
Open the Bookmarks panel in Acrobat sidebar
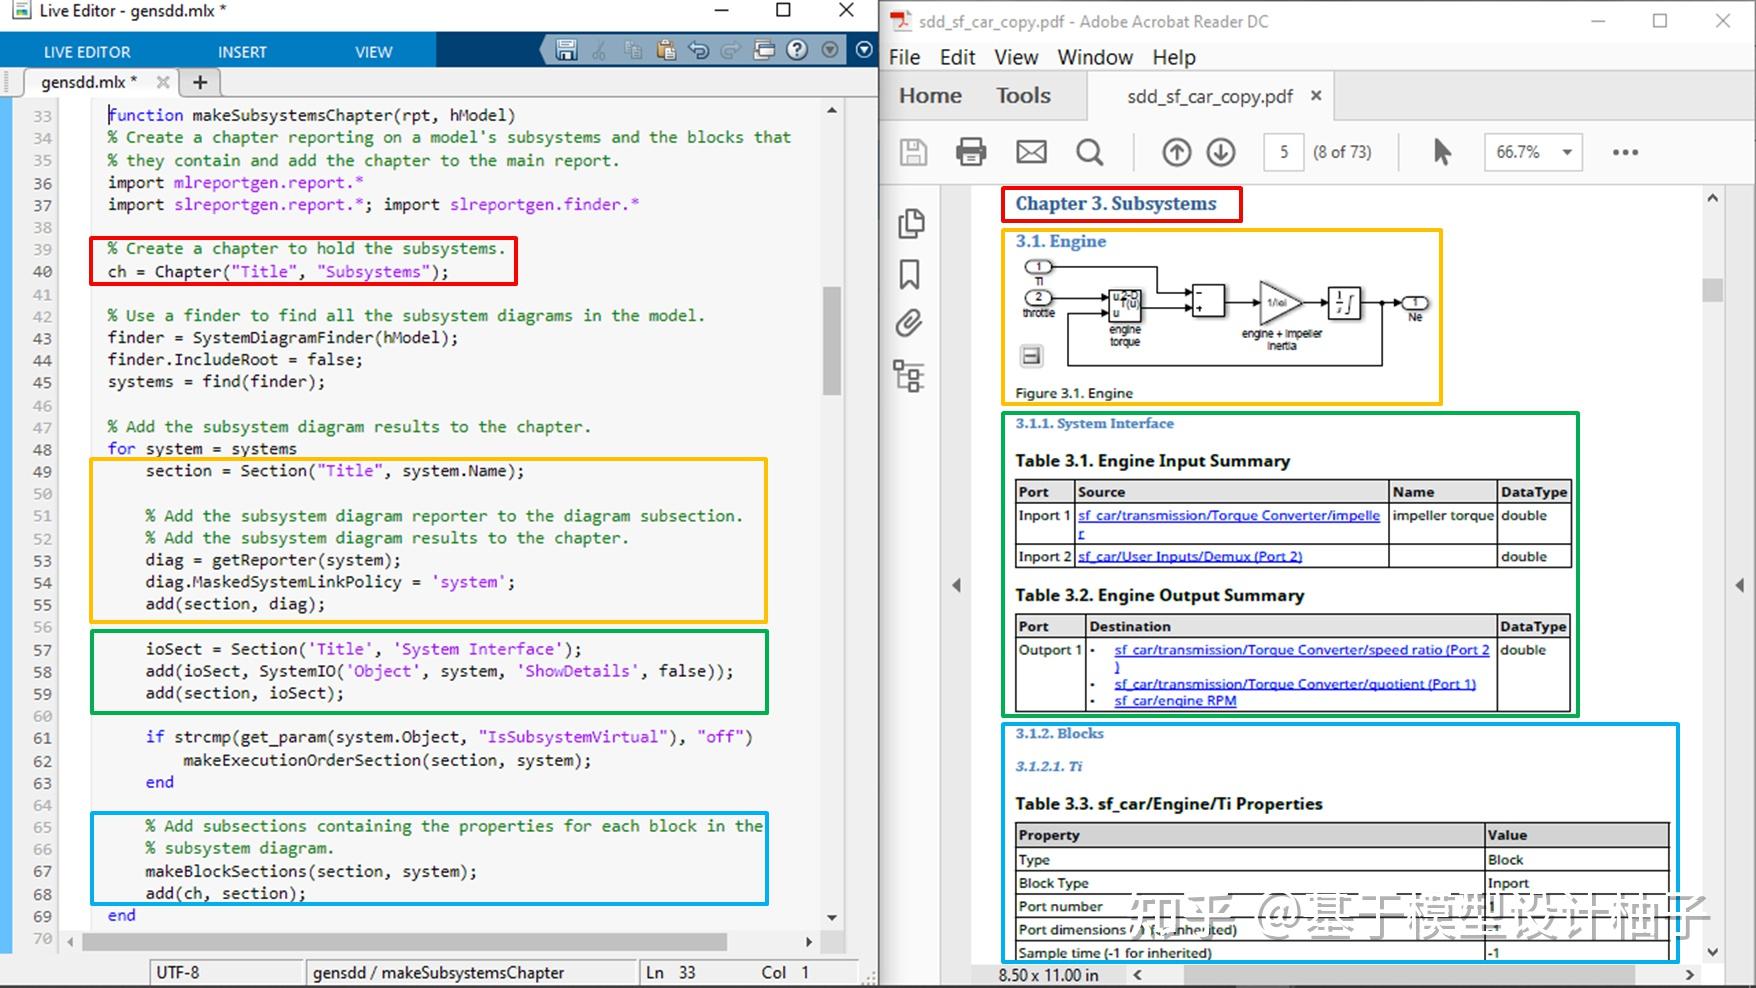[x=909, y=274]
